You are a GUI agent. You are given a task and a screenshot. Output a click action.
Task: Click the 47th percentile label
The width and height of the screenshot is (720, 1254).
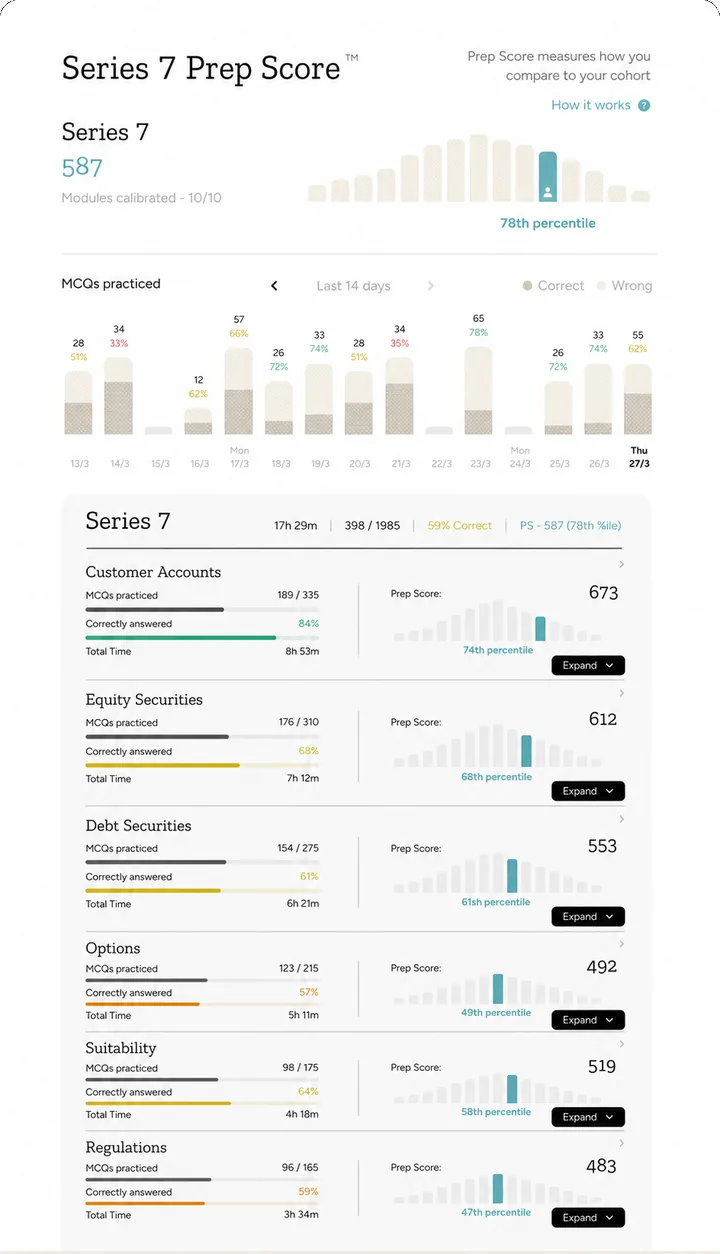click(496, 1213)
